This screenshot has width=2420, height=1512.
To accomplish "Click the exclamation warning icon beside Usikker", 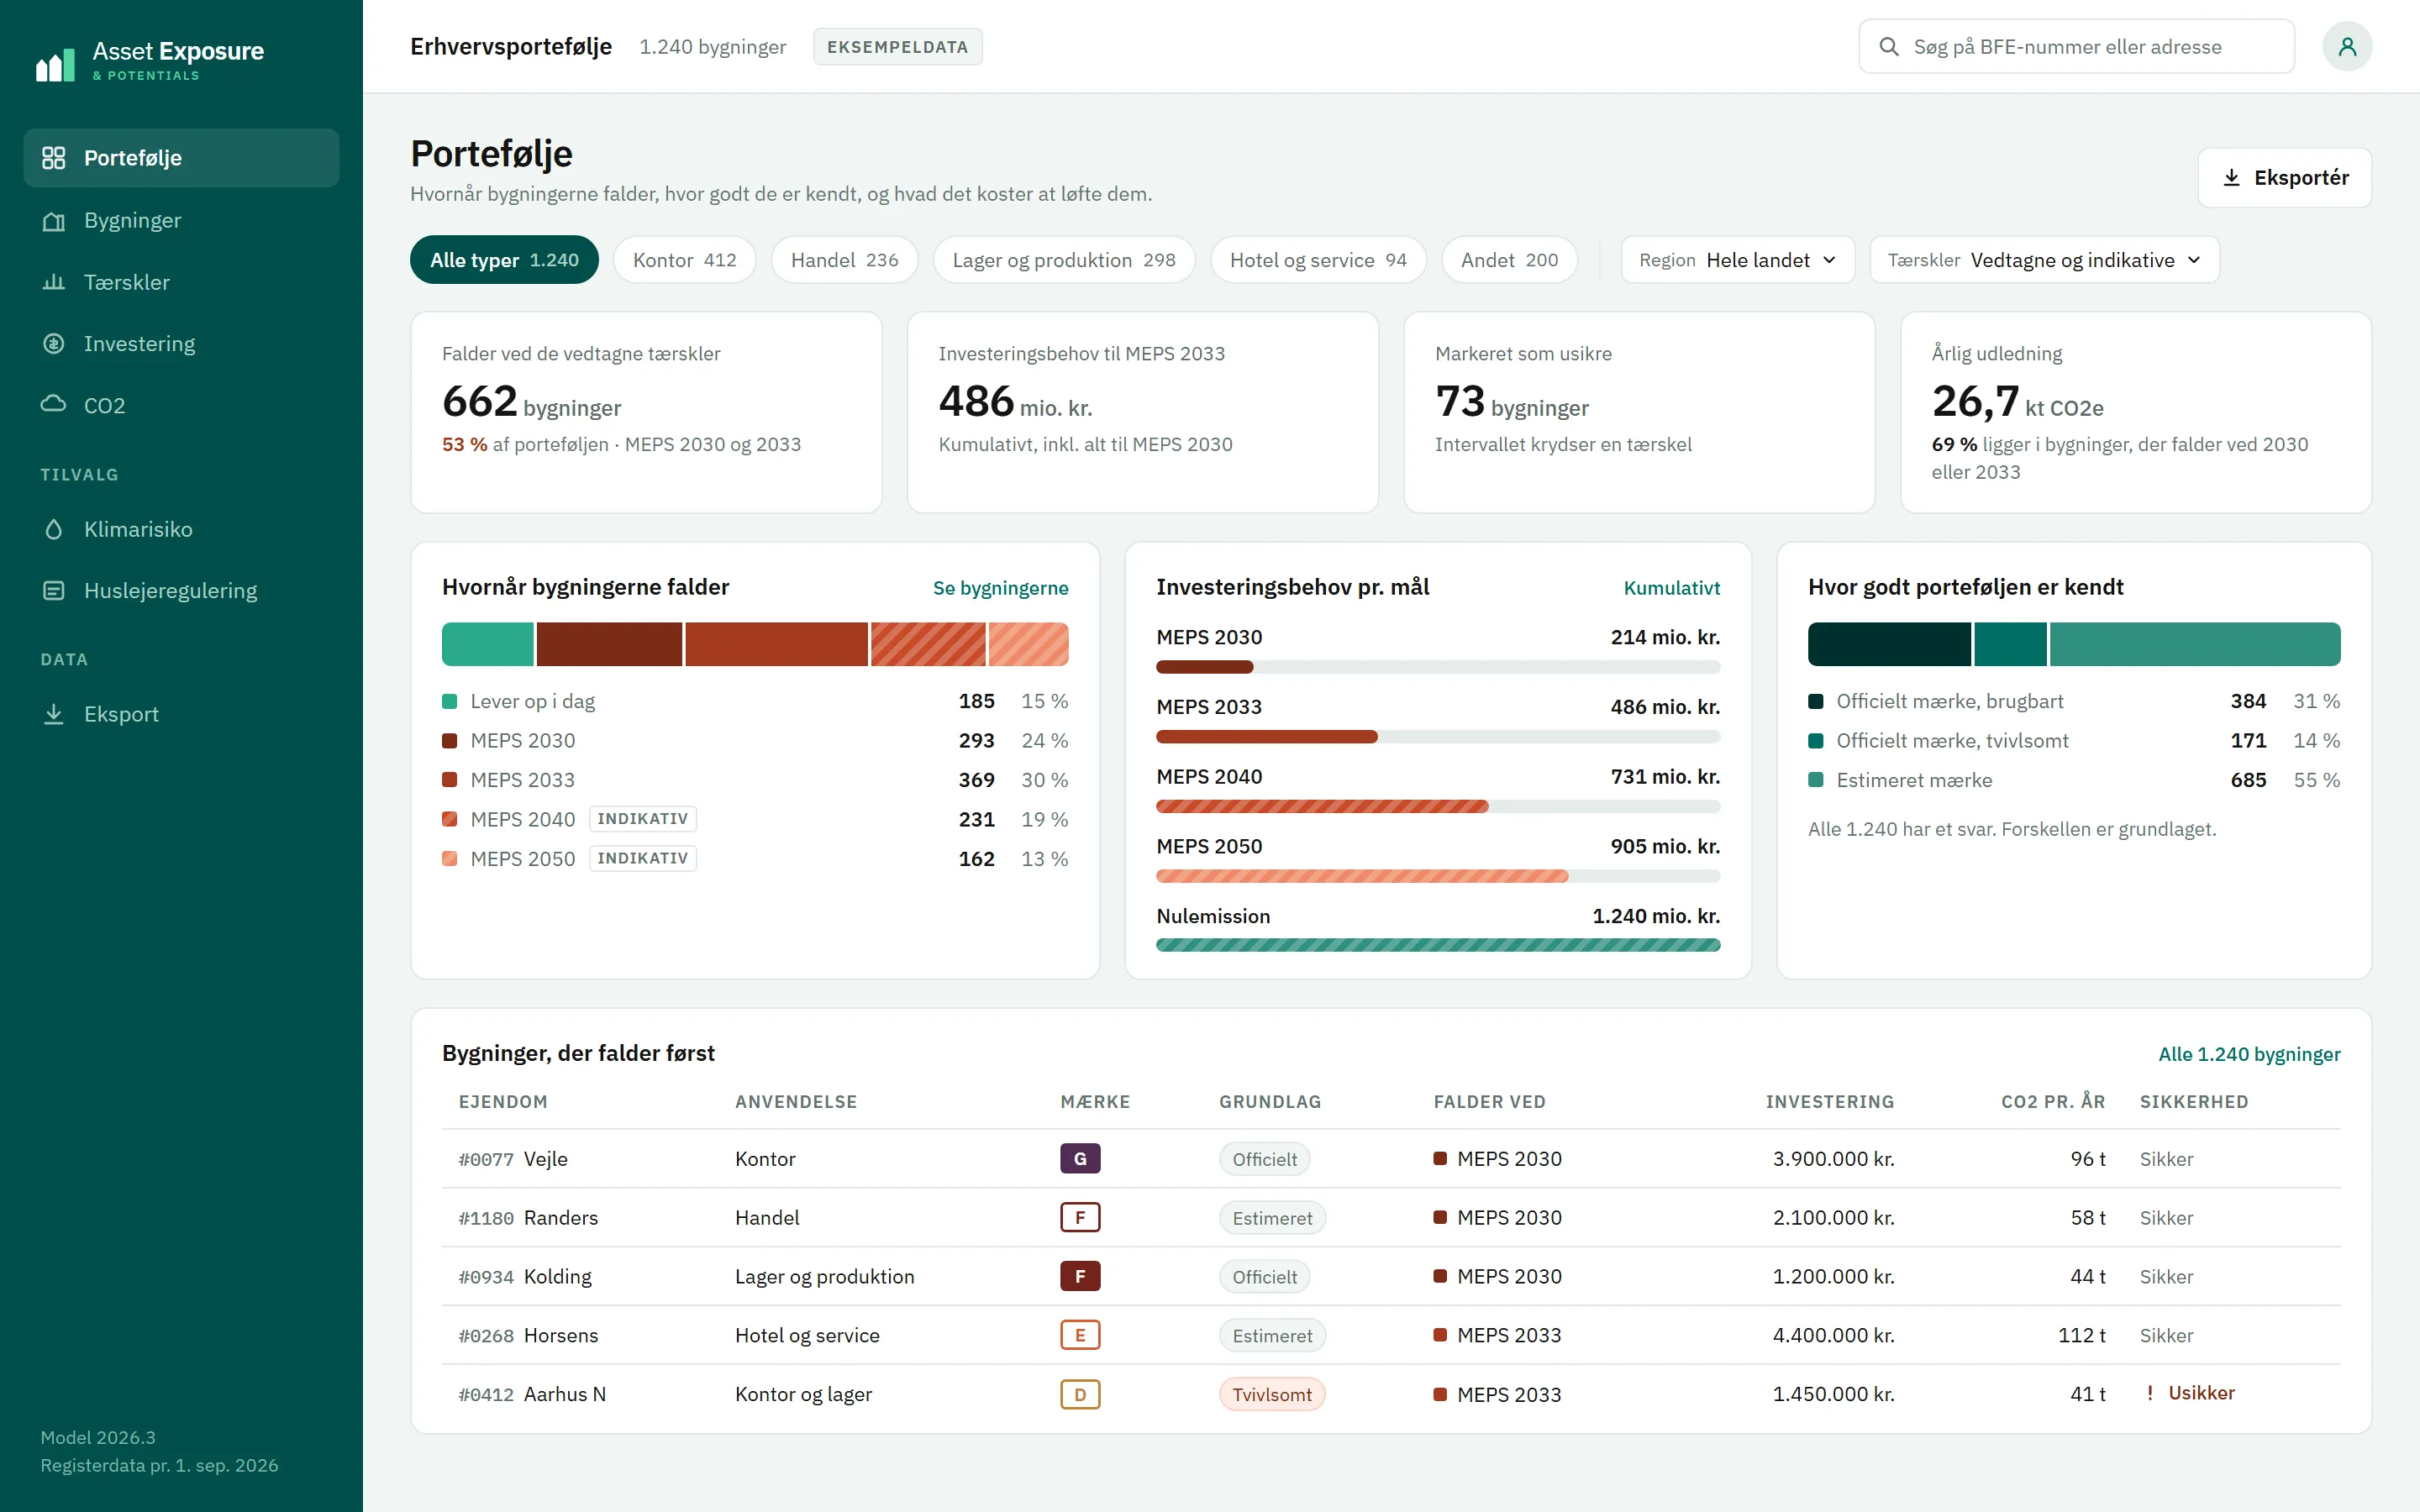I will (x=2149, y=1393).
